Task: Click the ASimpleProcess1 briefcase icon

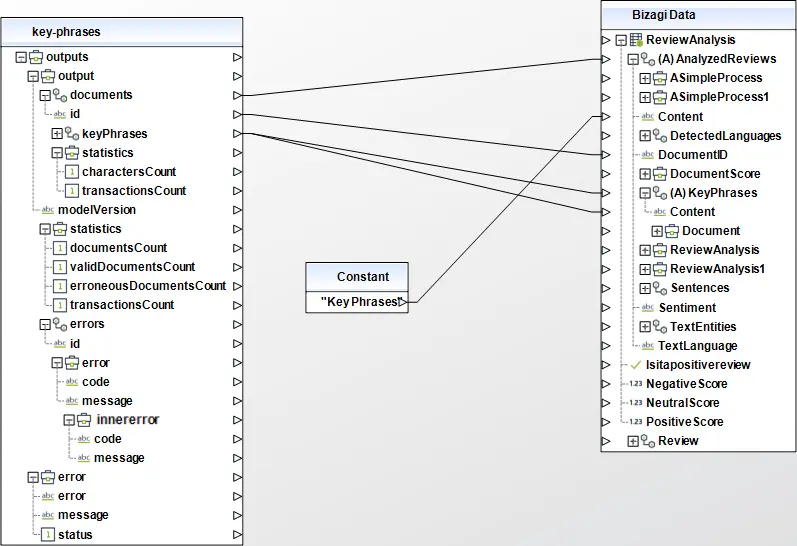Action: coord(660,97)
